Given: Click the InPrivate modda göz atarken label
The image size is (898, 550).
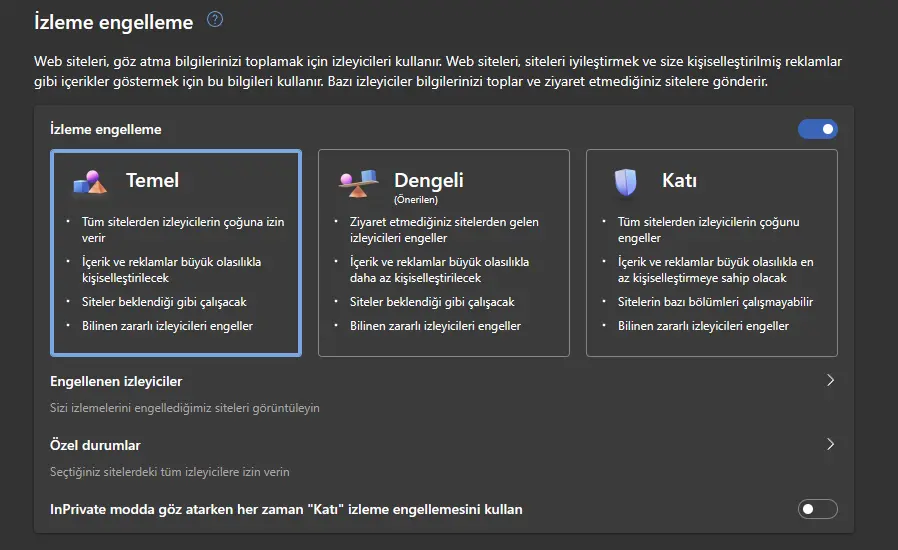Looking at the screenshot, I should pyautogui.click(x=286, y=509).
